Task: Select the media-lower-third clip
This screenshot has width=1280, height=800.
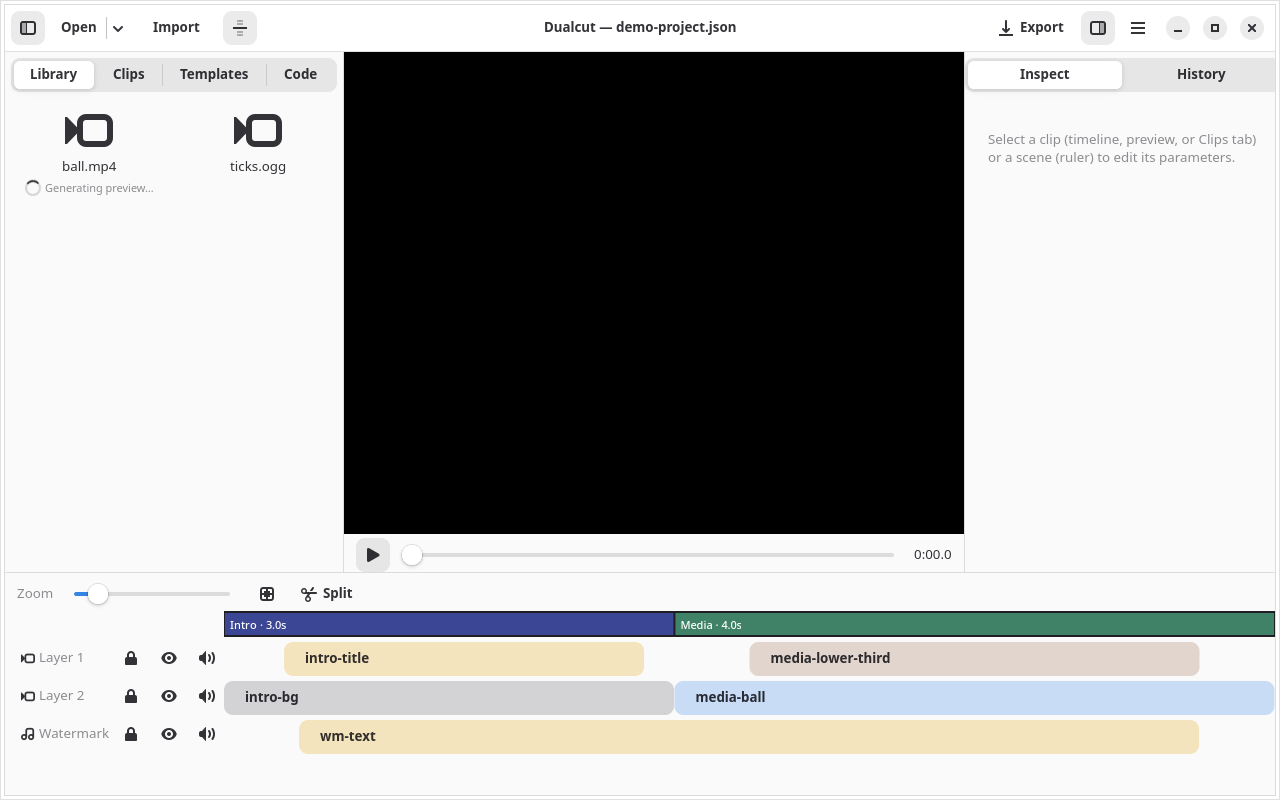Action: [x=974, y=659]
